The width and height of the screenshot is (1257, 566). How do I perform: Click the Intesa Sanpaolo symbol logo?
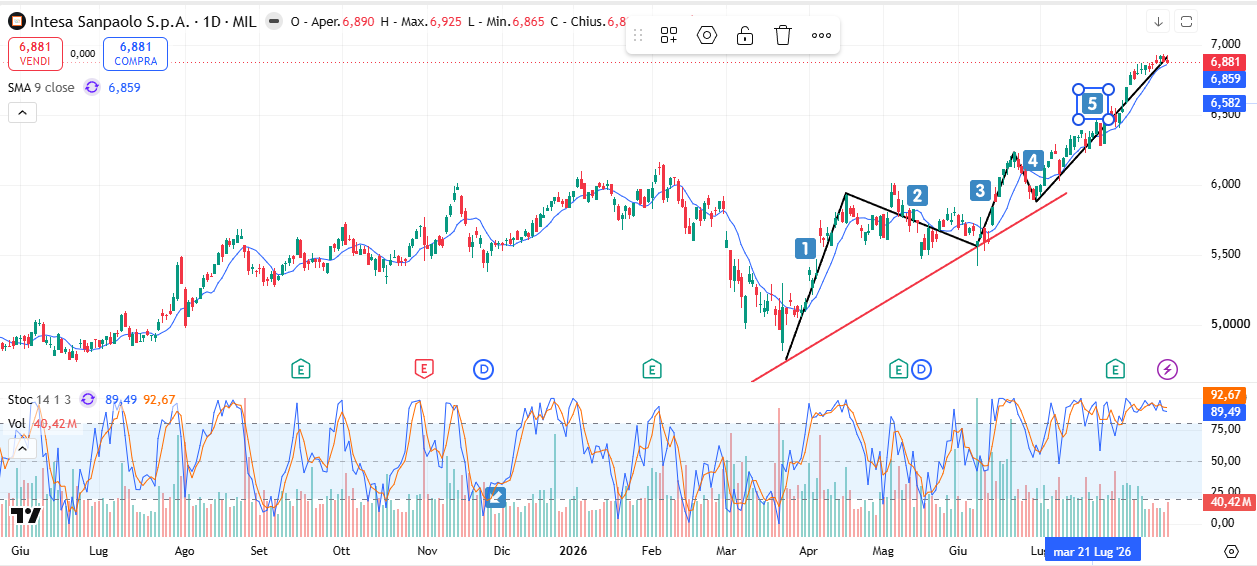coord(17,20)
